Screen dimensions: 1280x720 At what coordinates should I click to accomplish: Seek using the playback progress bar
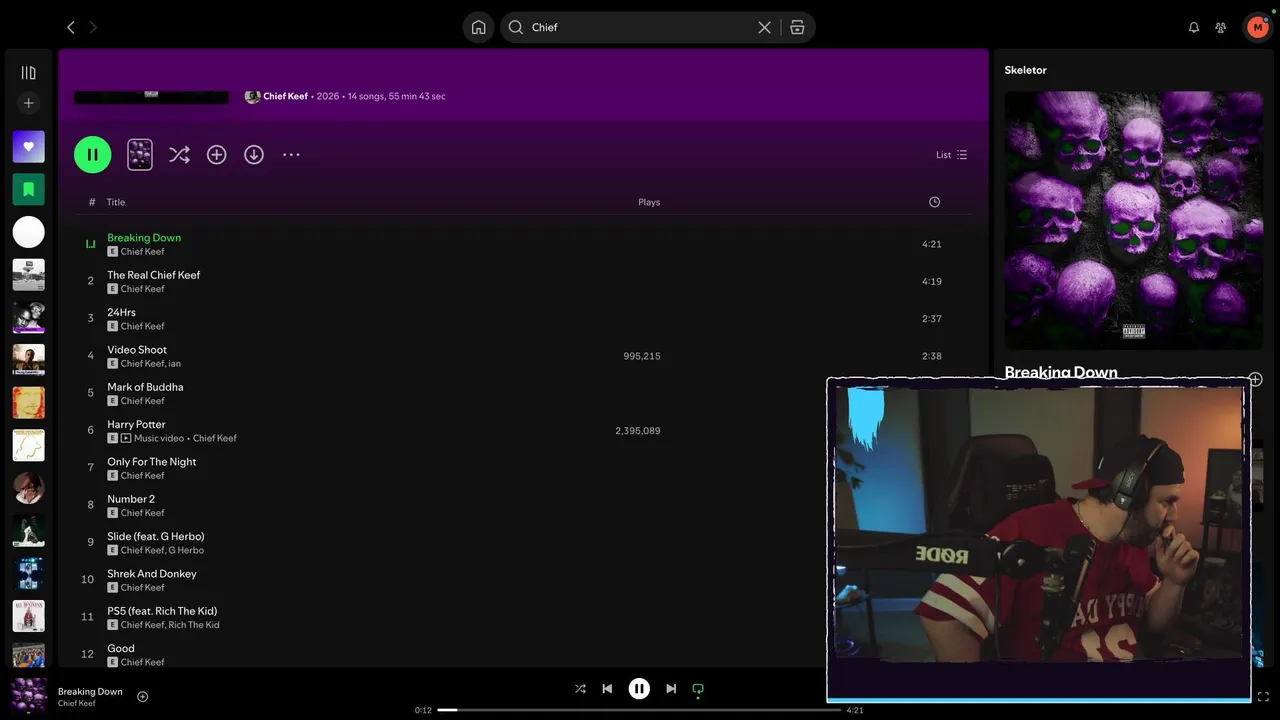tap(639, 710)
